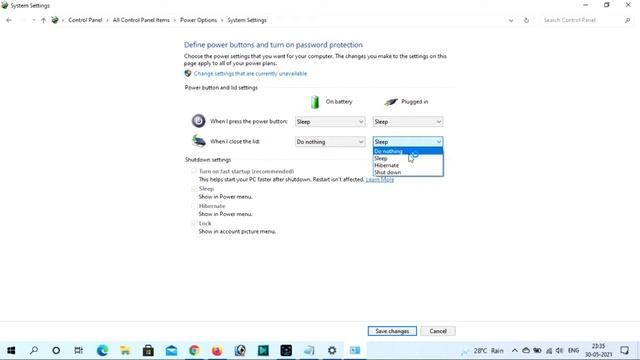Choose Shut down in open dropdown list
Image resolution: width=640 pixels, height=360 pixels.
point(408,172)
